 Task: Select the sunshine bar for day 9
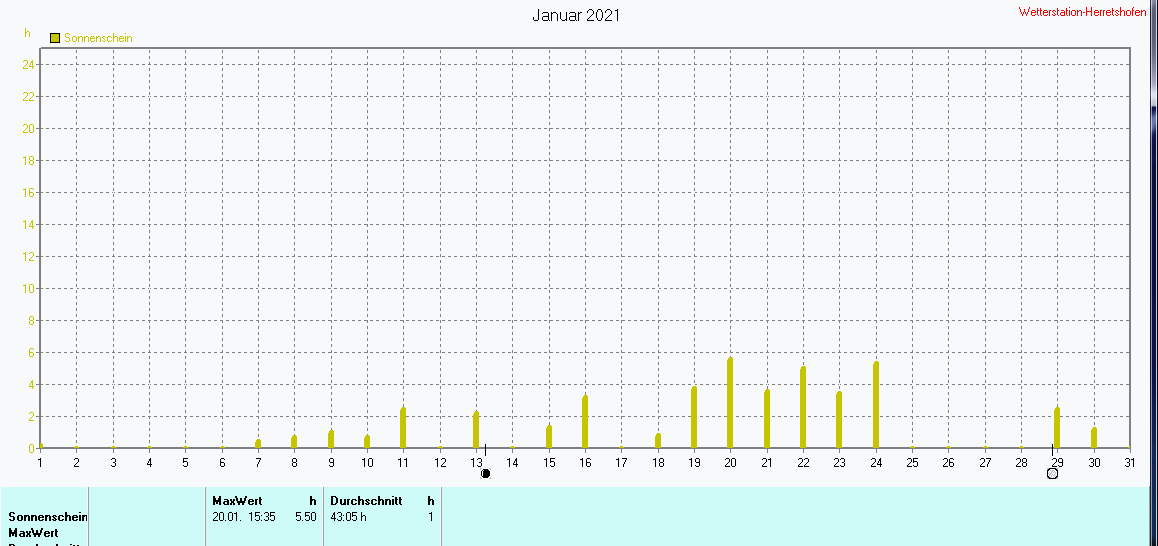click(x=331, y=439)
